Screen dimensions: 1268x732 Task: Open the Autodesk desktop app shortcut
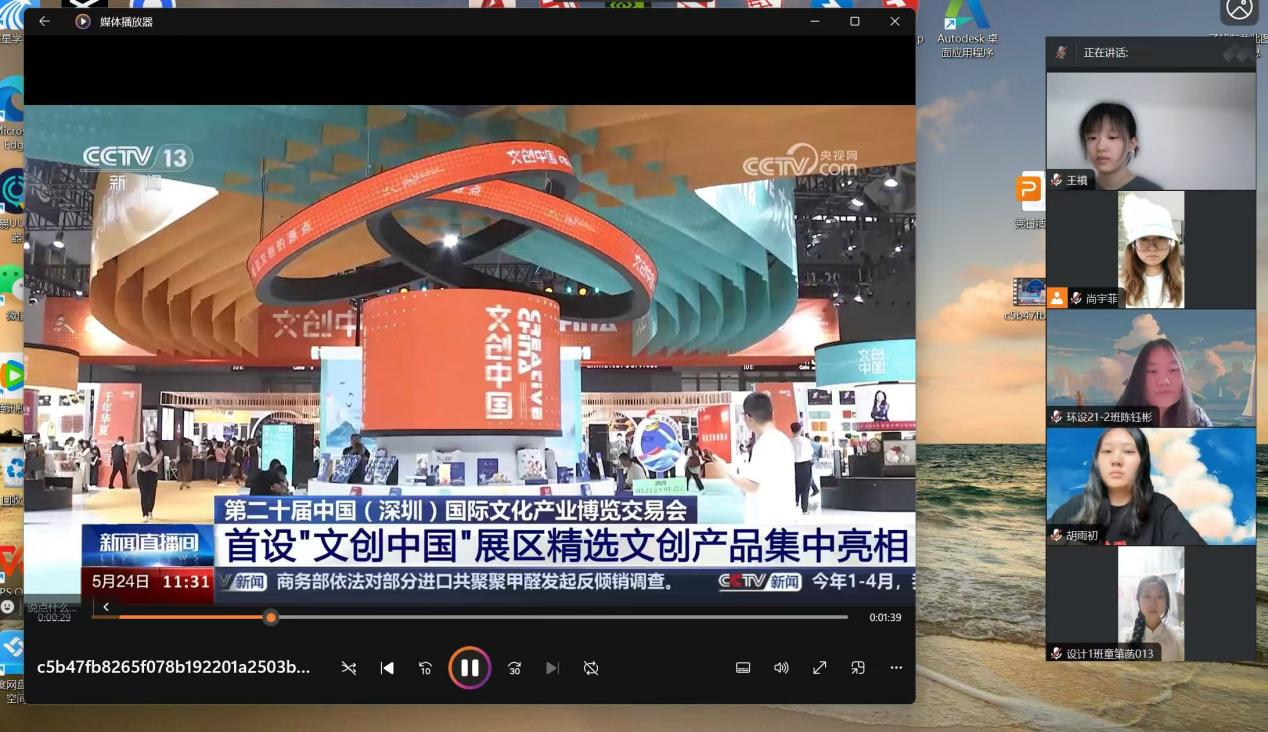[x=967, y=26]
